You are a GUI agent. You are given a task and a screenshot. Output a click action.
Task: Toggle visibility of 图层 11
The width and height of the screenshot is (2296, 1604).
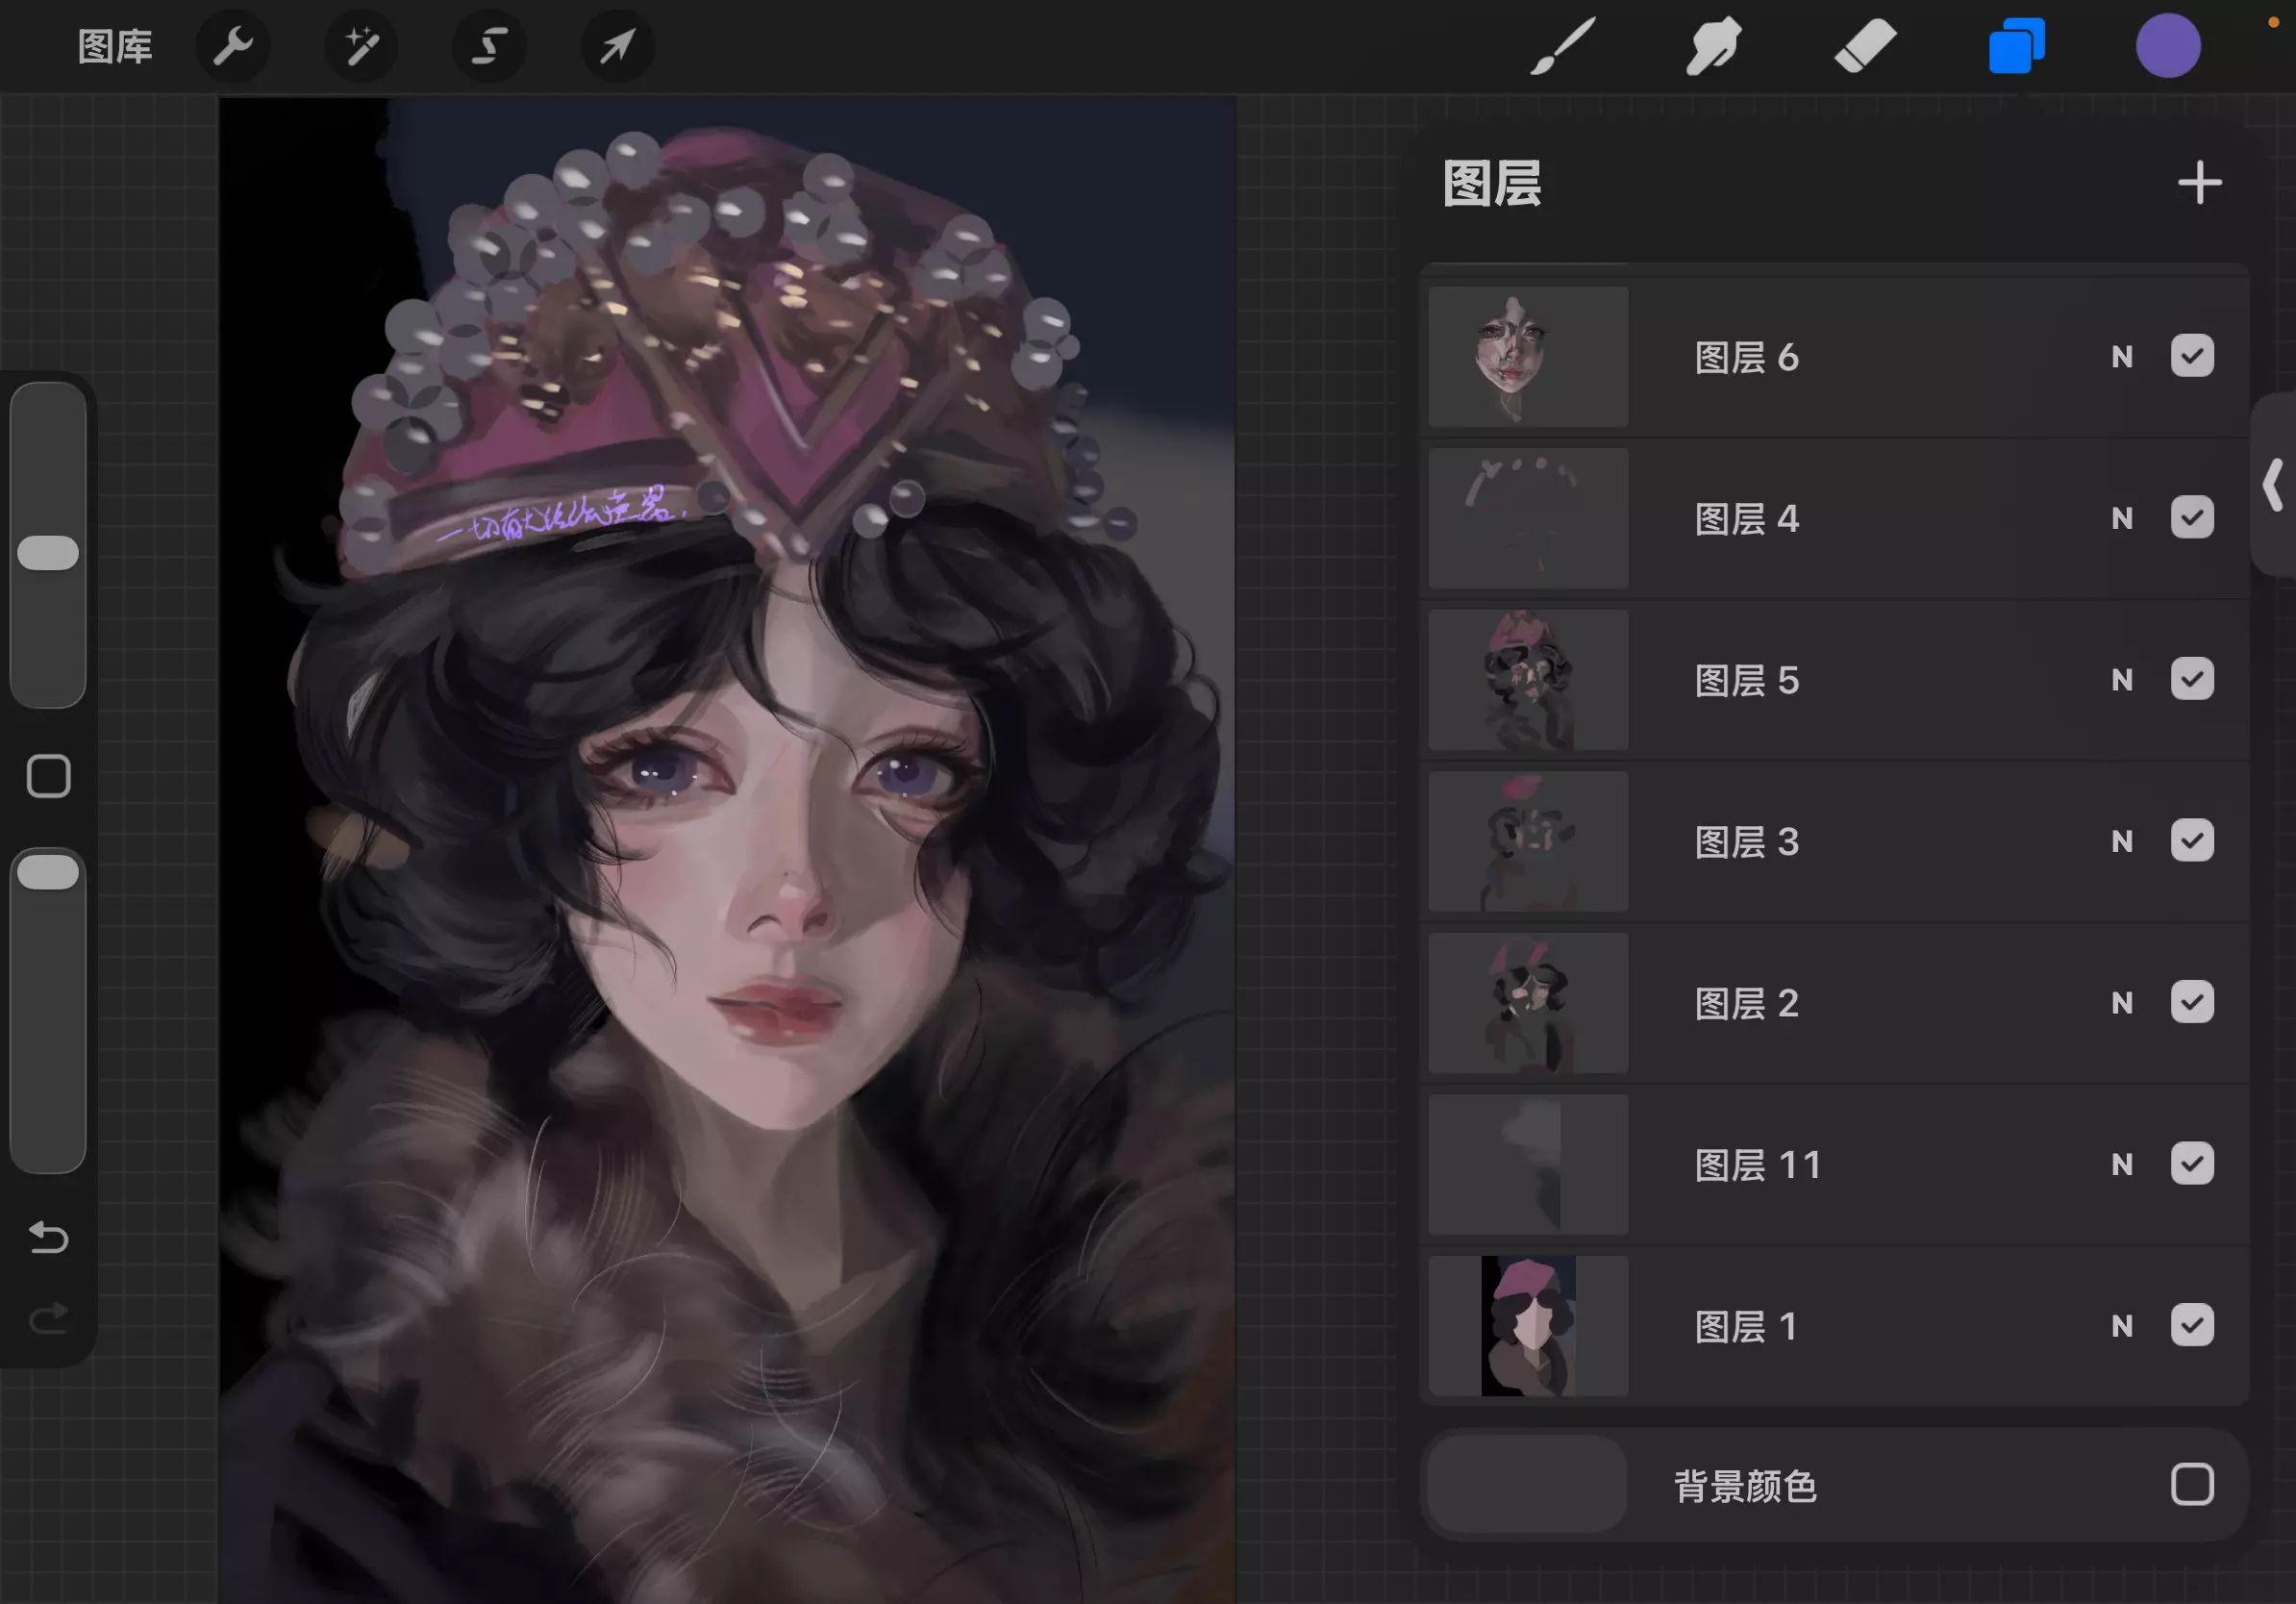click(2191, 1164)
